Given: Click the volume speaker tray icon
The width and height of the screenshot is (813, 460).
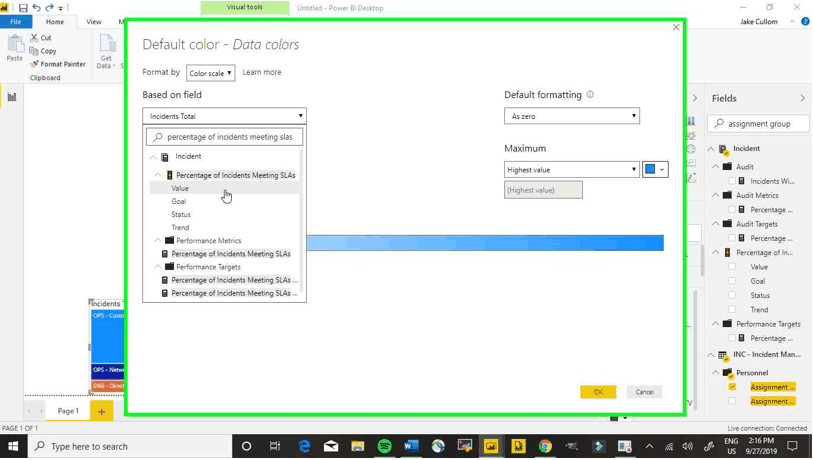Looking at the screenshot, I should point(688,447).
